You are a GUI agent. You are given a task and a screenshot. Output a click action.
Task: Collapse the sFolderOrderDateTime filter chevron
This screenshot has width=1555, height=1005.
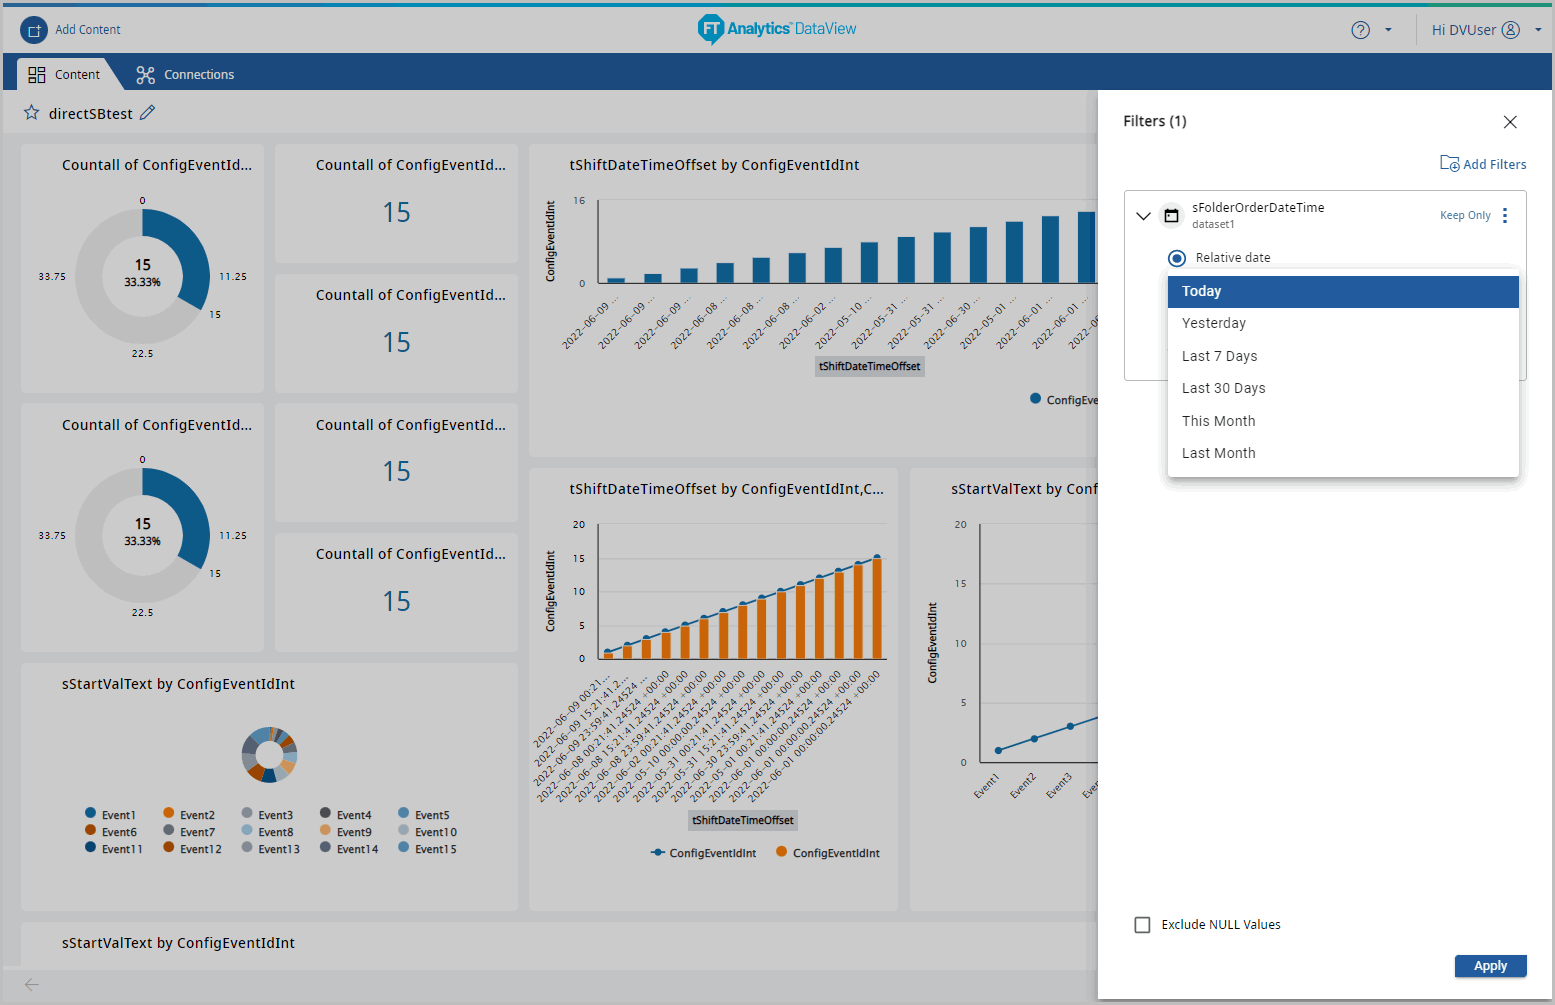click(x=1143, y=215)
